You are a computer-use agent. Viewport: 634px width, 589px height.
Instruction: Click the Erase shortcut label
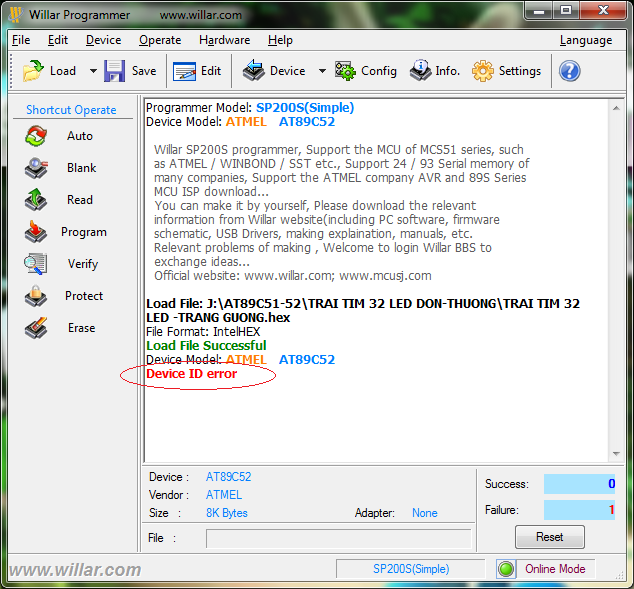coord(82,328)
